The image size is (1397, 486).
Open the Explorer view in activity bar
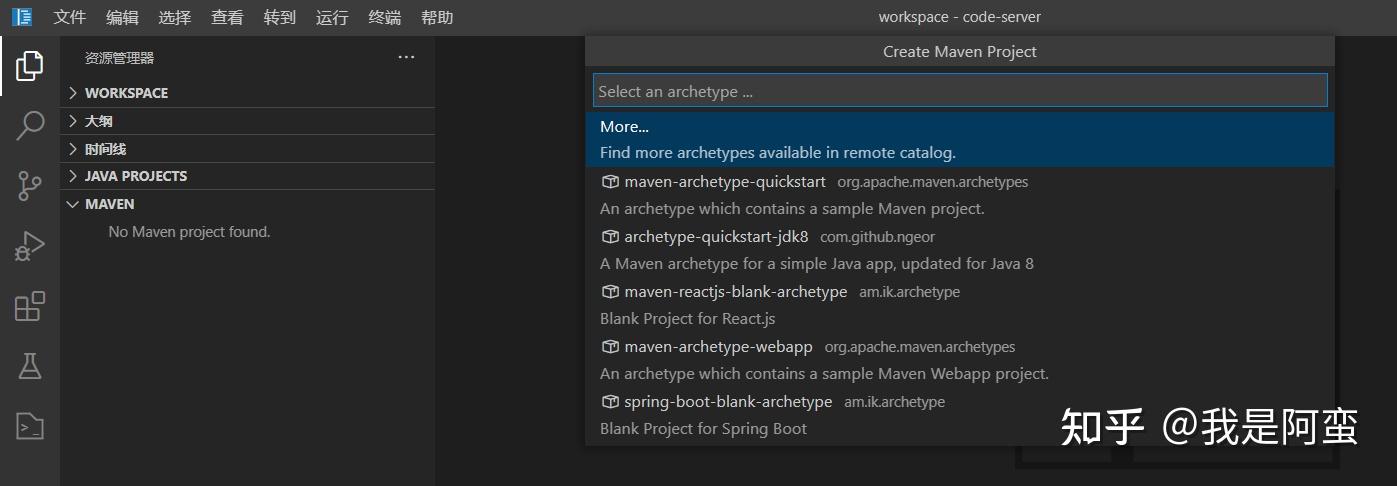[30, 66]
